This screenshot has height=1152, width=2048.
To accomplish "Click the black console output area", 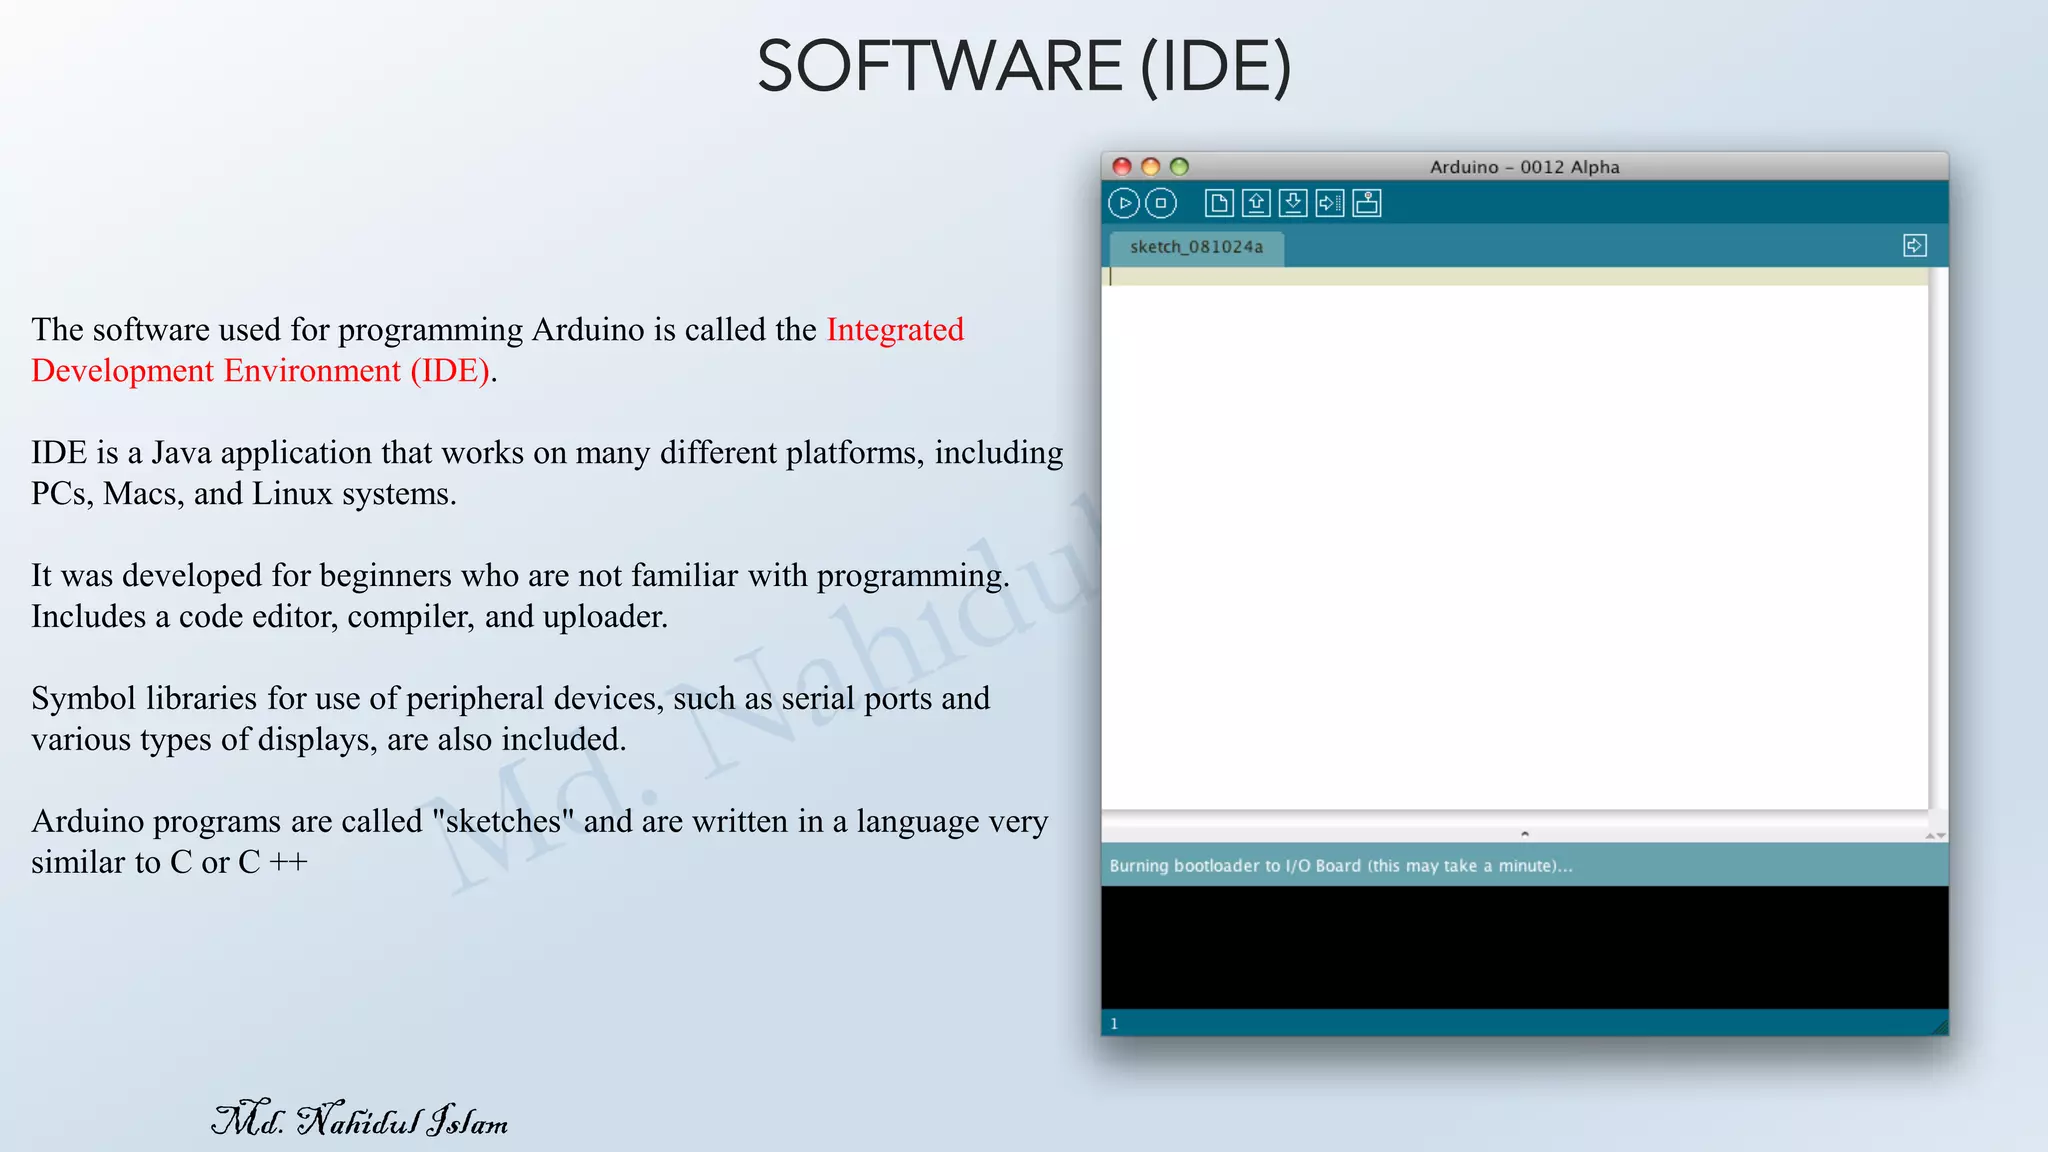I will point(1525,947).
